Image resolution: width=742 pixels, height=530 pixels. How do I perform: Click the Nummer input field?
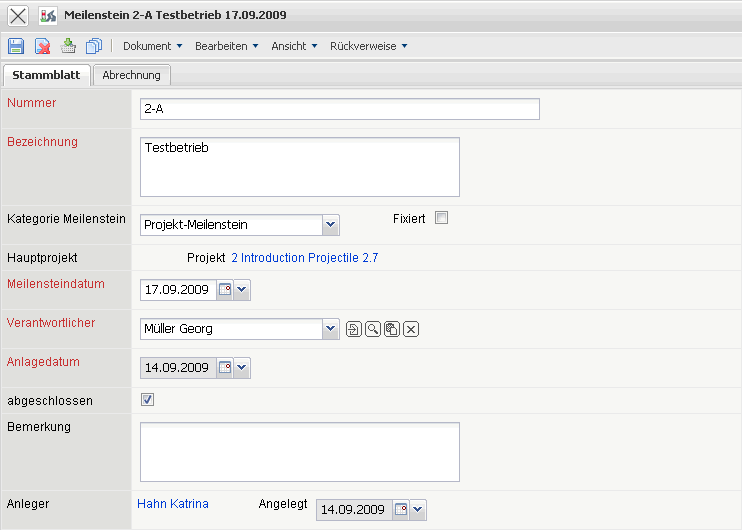[339, 109]
